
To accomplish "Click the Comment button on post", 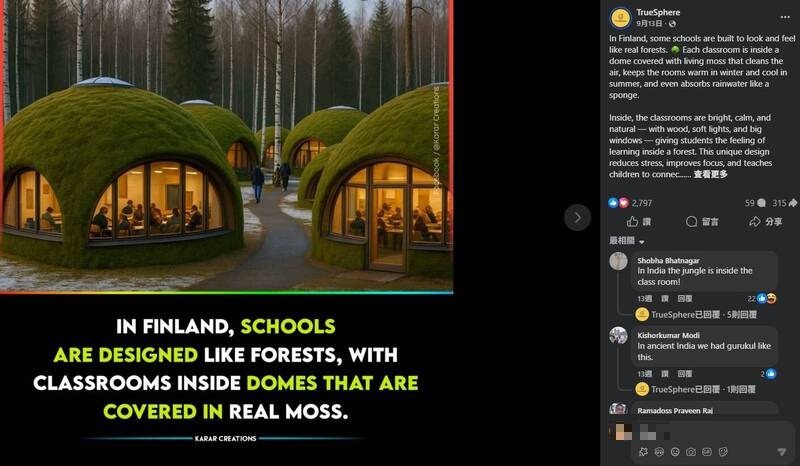I will click(702, 222).
